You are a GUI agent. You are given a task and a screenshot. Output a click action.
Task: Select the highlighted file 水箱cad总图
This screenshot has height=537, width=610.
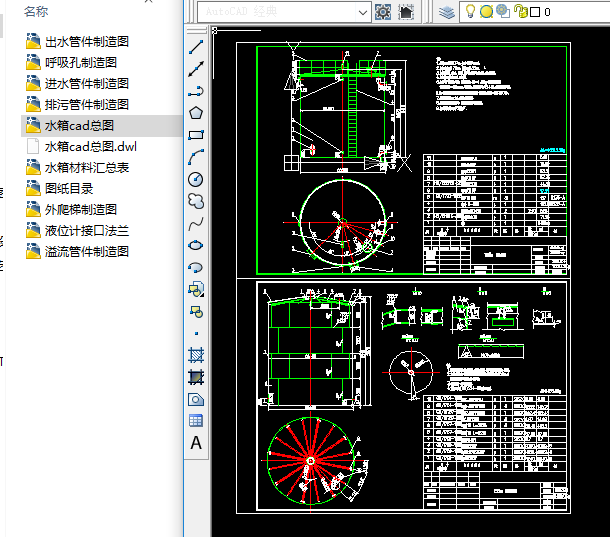pos(102,126)
